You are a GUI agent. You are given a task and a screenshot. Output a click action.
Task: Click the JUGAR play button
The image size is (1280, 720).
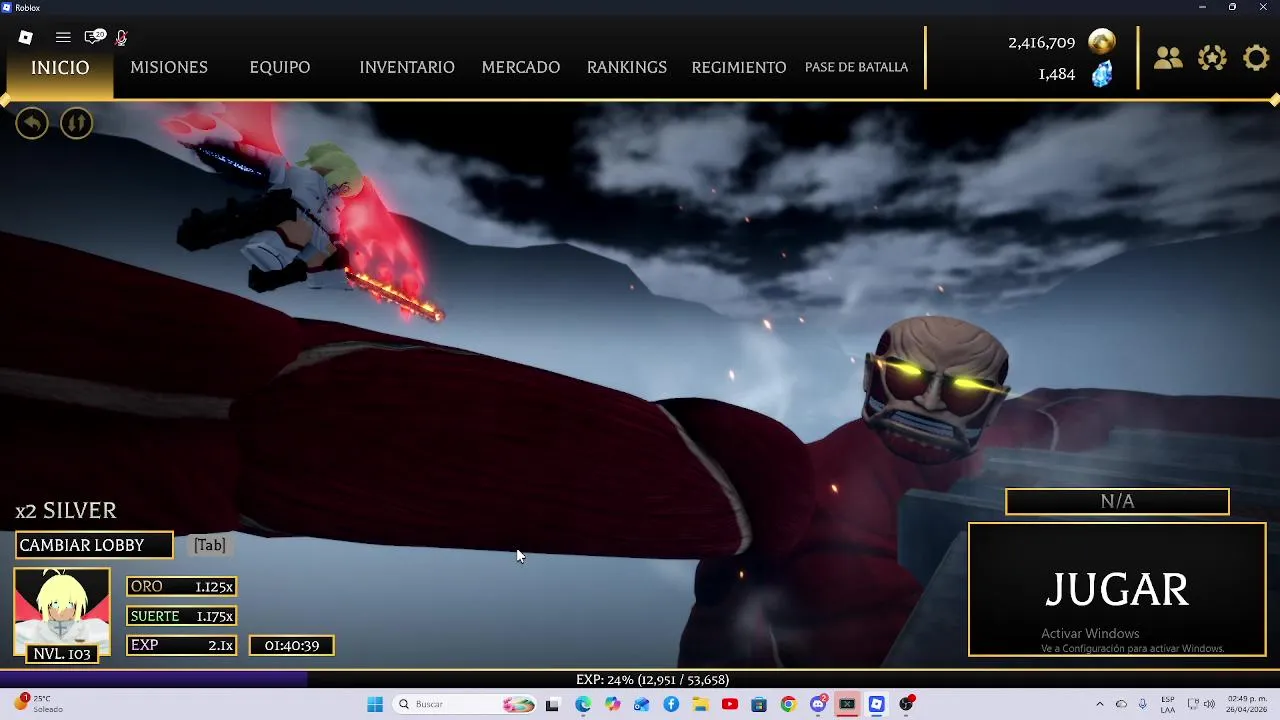1117,589
